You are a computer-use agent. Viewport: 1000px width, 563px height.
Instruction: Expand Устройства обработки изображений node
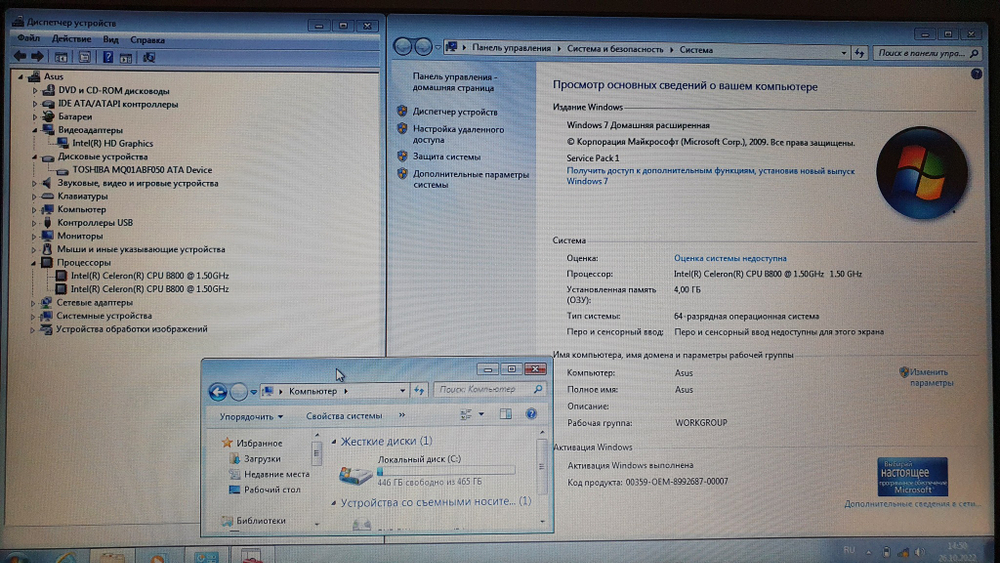[x=33, y=330]
